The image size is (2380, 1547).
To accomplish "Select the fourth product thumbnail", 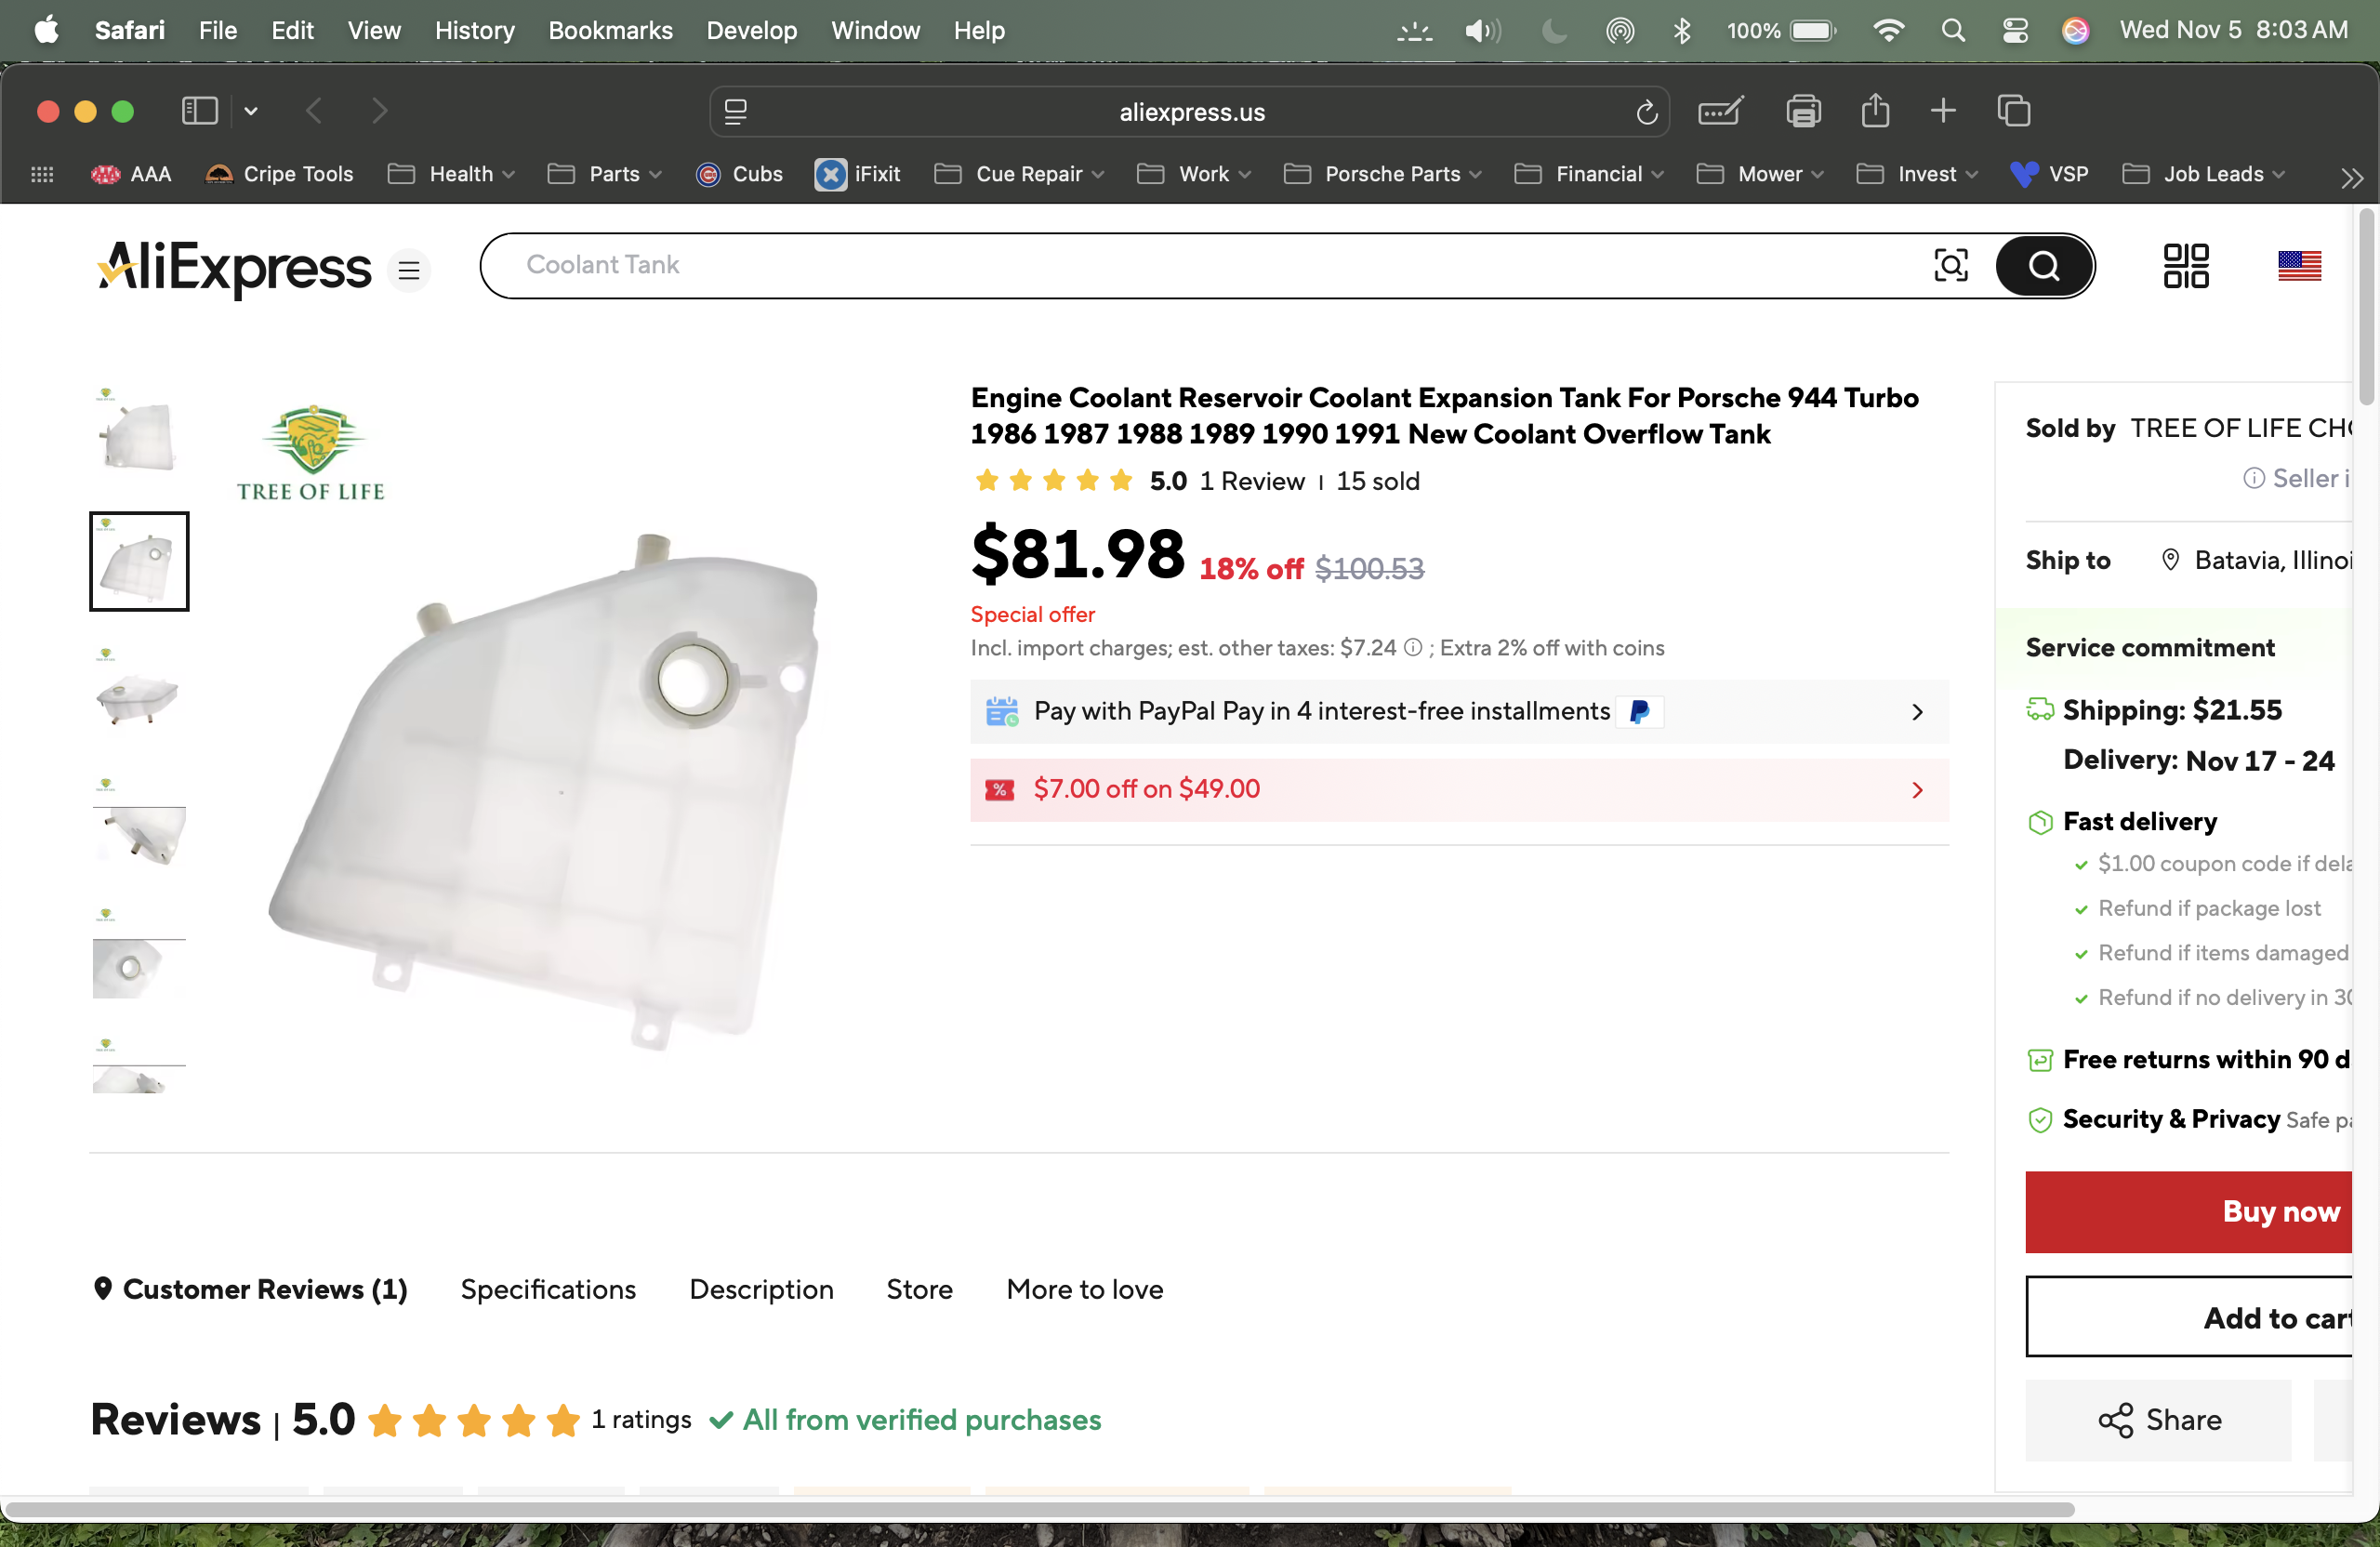I will tap(139, 822).
